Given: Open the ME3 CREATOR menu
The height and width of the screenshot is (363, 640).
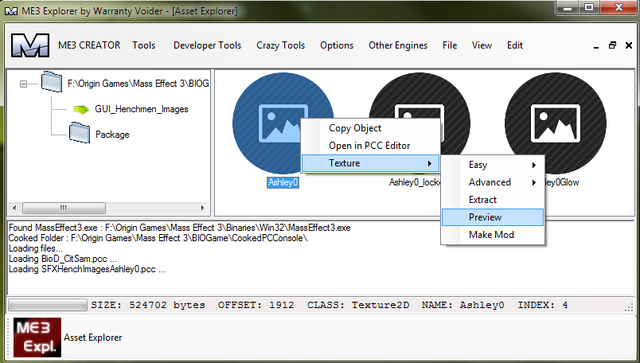Looking at the screenshot, I should 89,45.
